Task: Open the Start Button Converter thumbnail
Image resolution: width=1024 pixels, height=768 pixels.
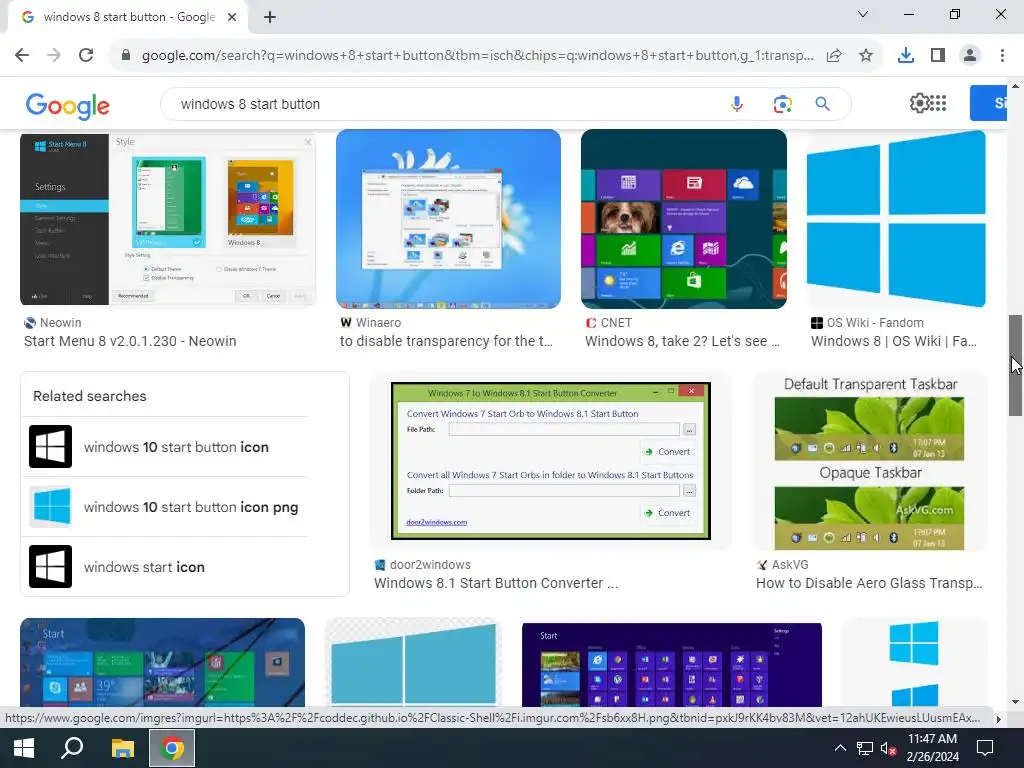Action: [551, 461]
